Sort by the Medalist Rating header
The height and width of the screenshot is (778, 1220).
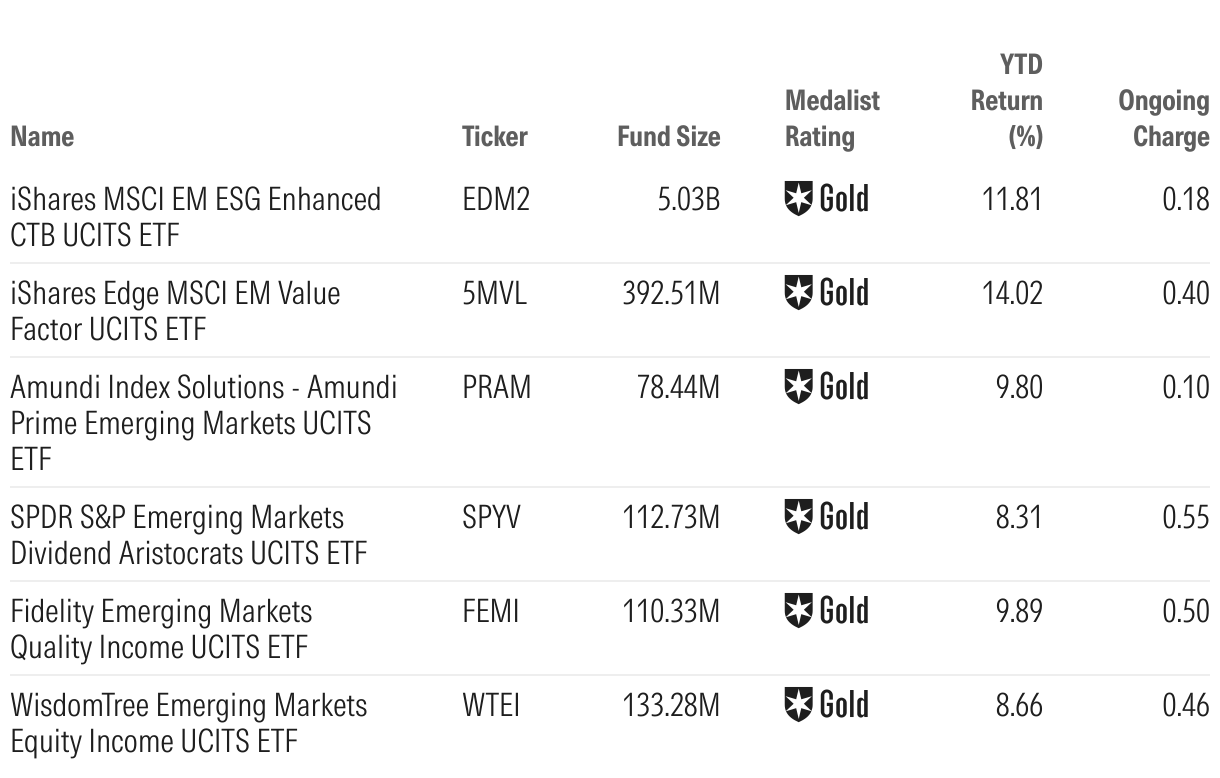[832, 118]
